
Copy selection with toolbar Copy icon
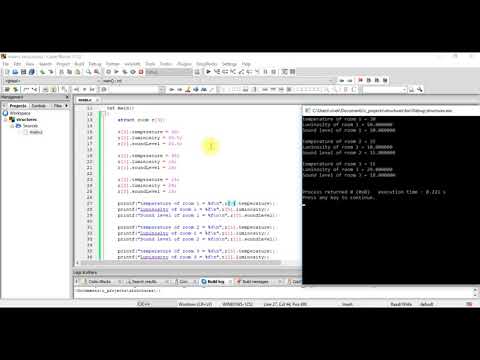point(69,72)
